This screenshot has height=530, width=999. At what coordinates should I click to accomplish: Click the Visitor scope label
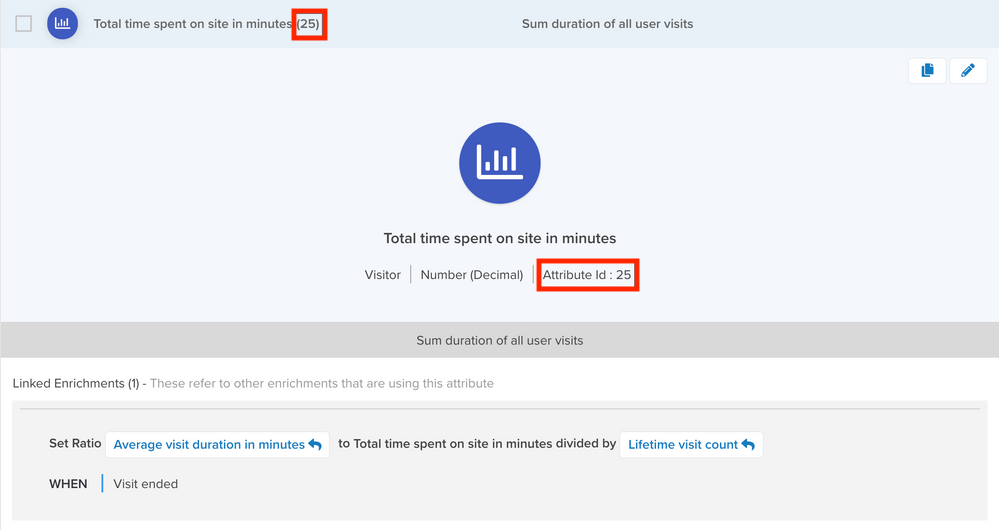pos(382,275)
